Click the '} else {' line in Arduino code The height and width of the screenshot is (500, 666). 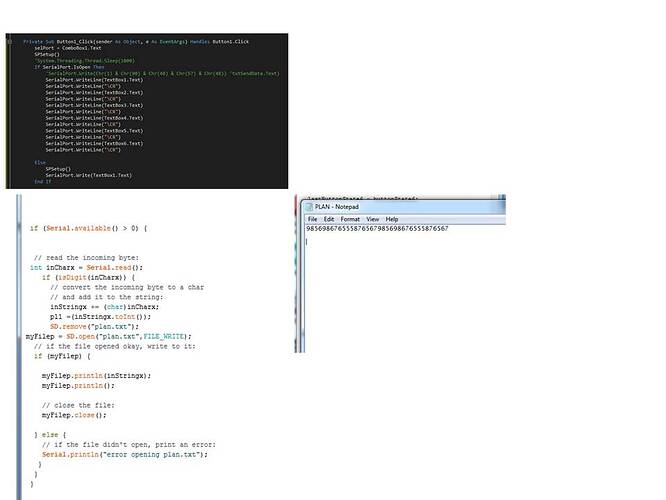50,435
